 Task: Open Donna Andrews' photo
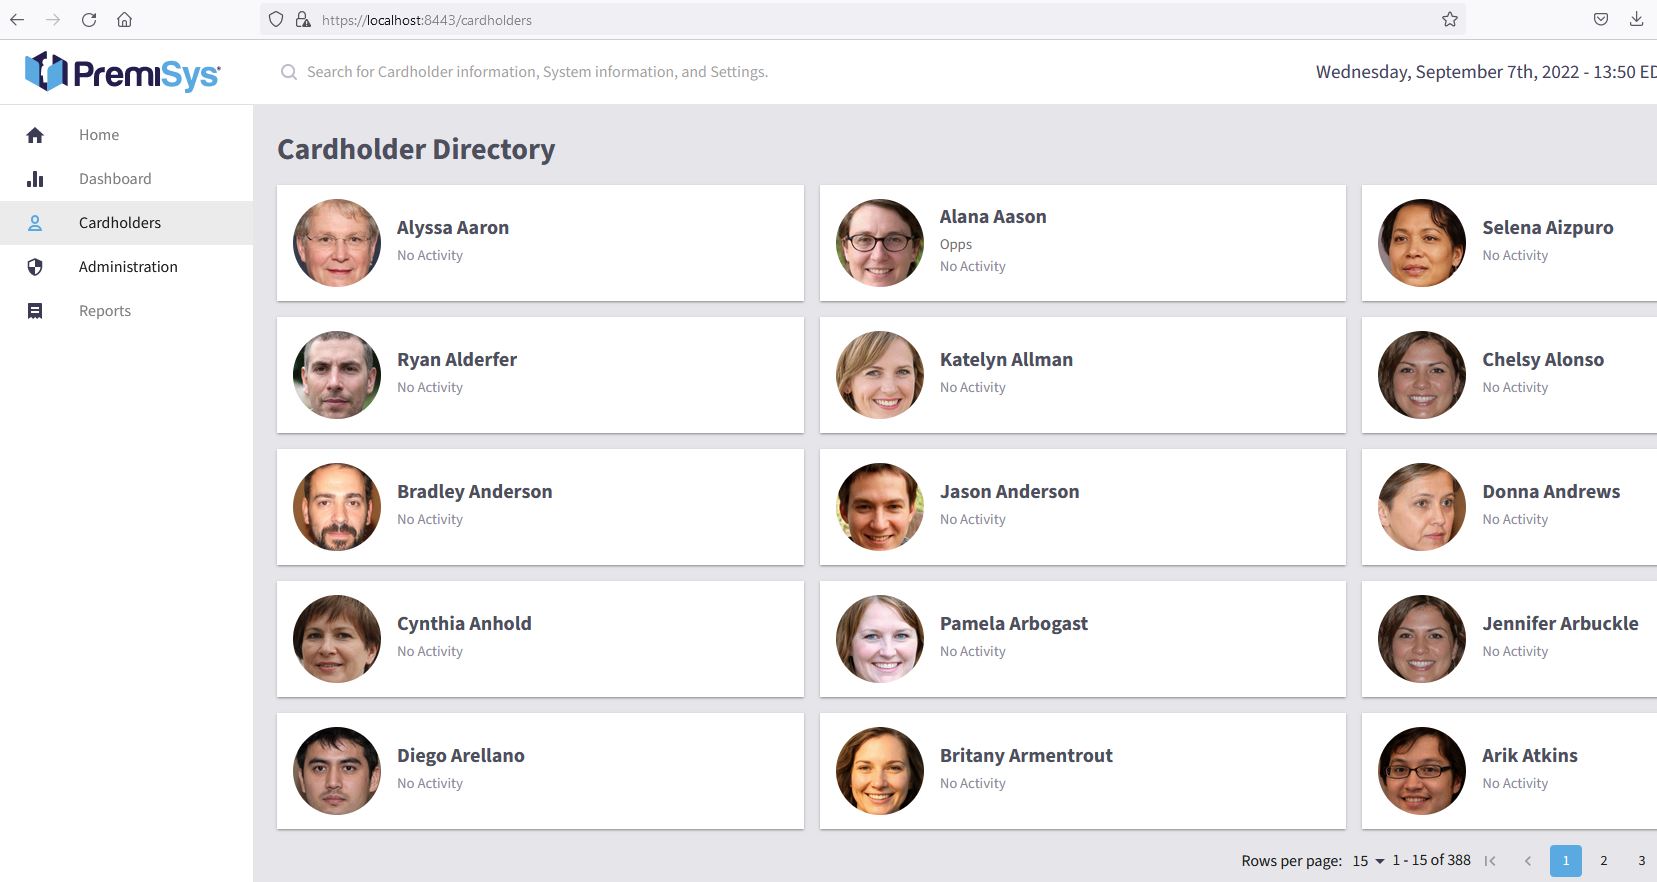coord(1422,507)
